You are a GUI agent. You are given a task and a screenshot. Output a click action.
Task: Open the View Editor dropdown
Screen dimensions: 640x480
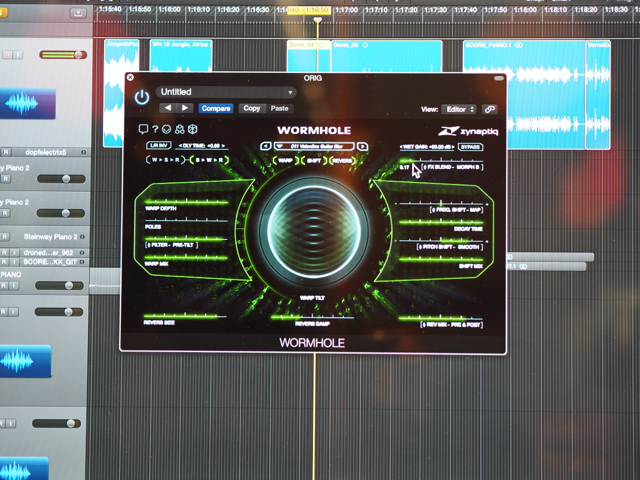[x=459, y=109]
